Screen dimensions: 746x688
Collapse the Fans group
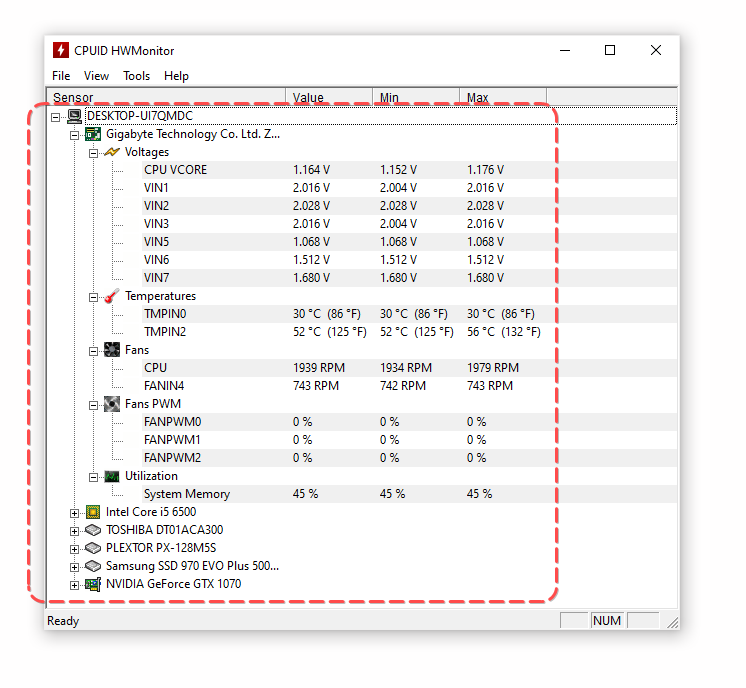93,351
